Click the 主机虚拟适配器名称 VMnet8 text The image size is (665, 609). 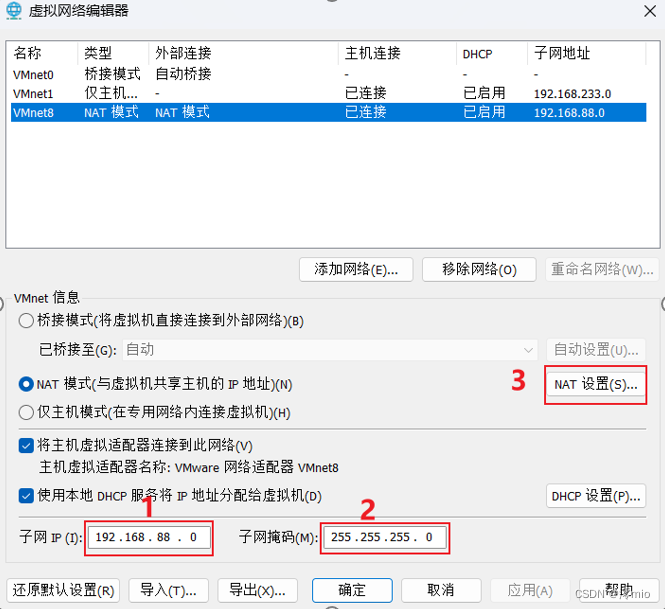[x=189, y=468]
